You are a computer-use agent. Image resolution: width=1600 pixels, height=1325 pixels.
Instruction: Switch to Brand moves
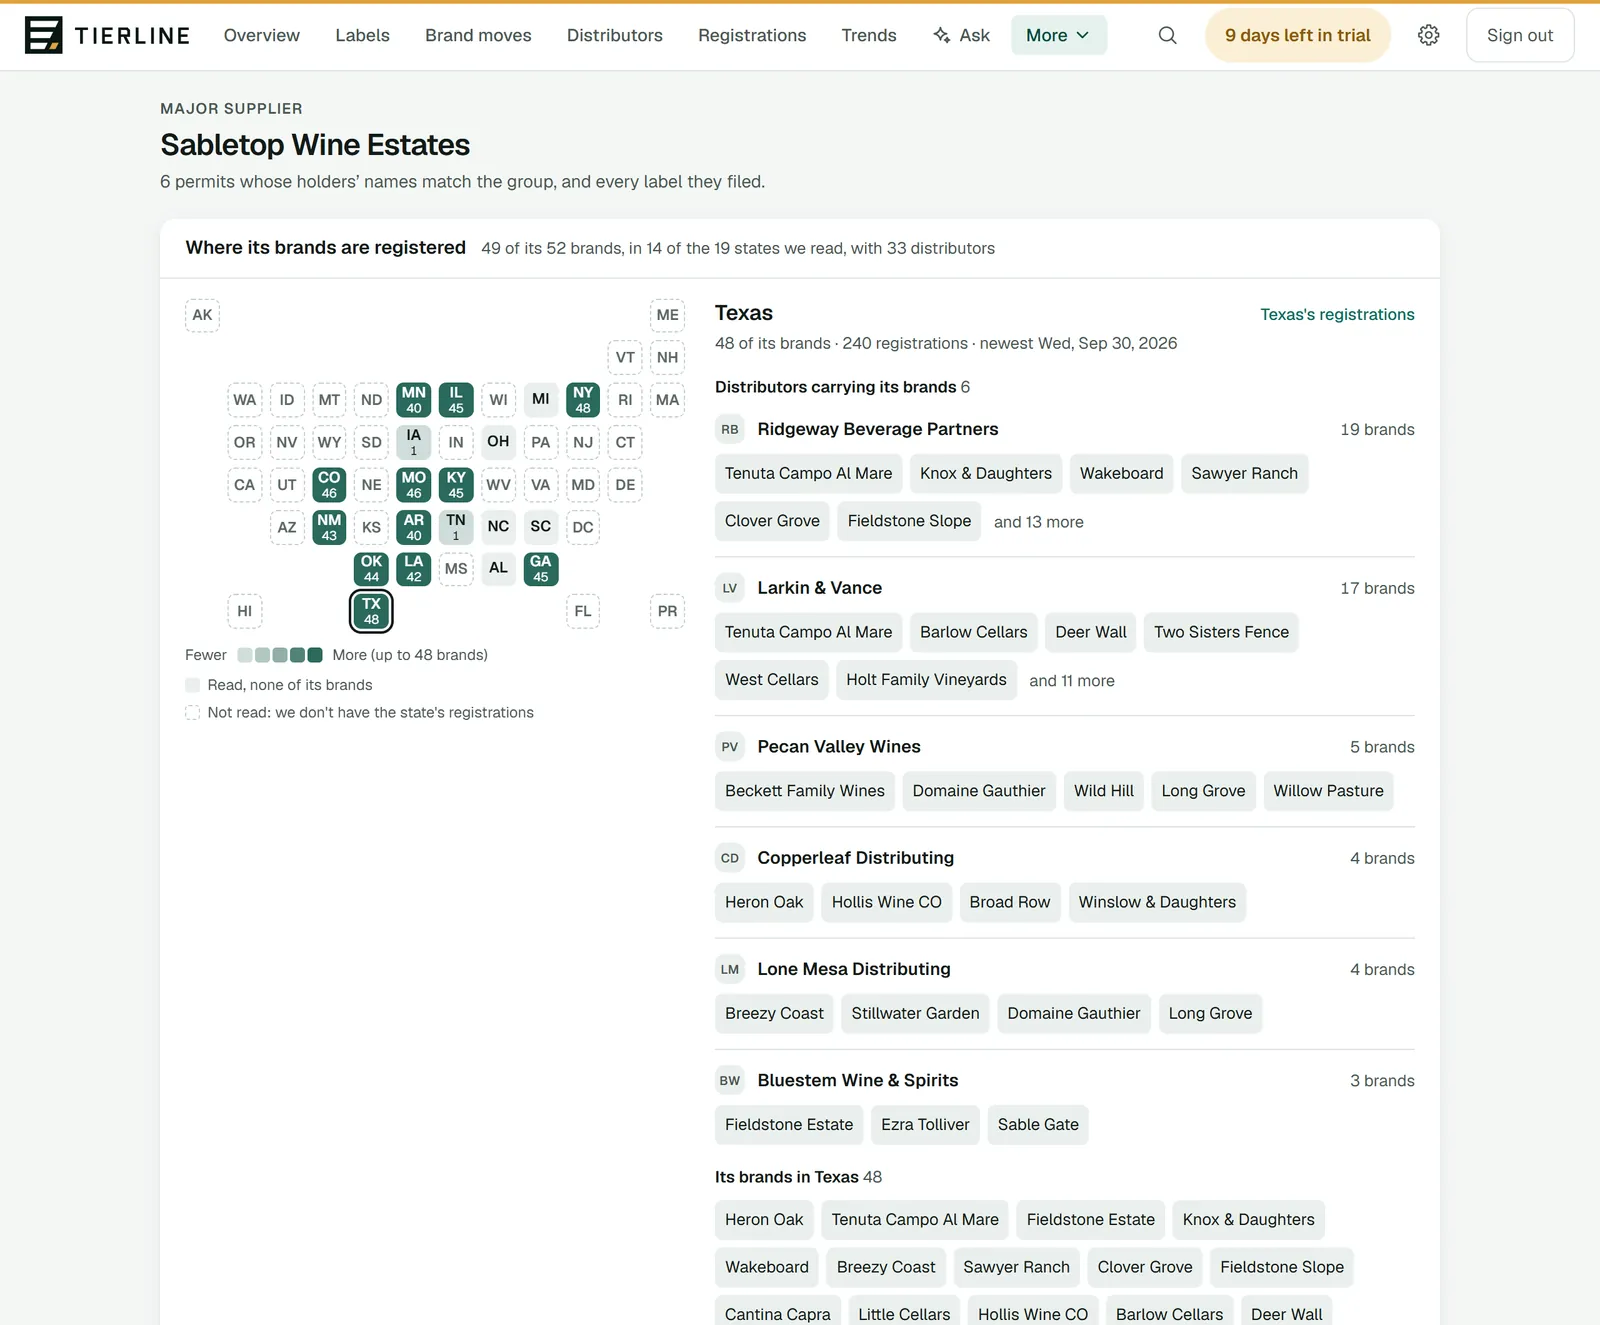tap(478, 35)
